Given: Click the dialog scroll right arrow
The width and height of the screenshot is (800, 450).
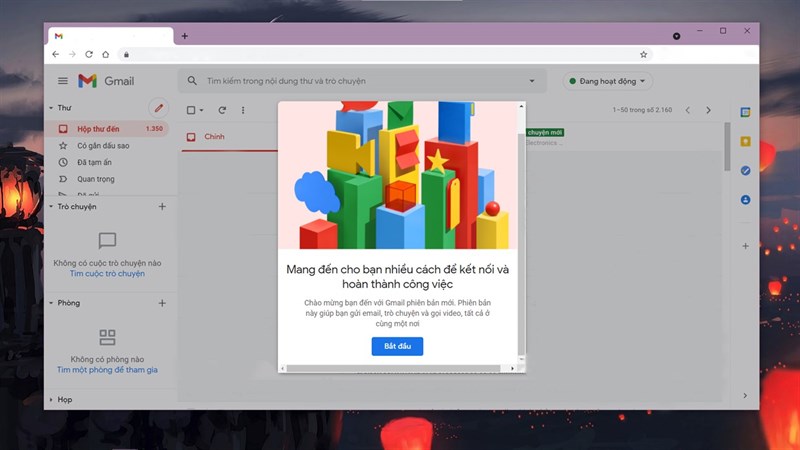Looking at the screenshot, I should [x=512, y=368].
